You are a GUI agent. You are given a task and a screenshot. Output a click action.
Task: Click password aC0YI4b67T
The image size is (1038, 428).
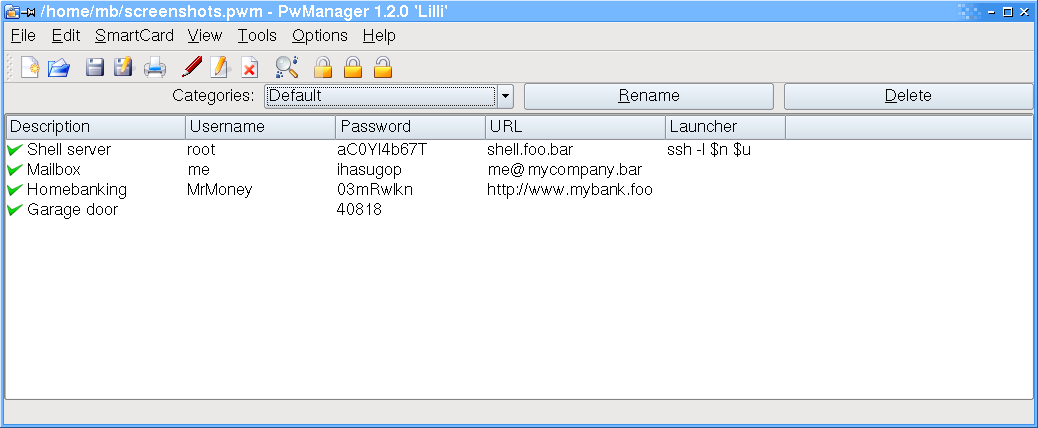(x=382, y=150)
